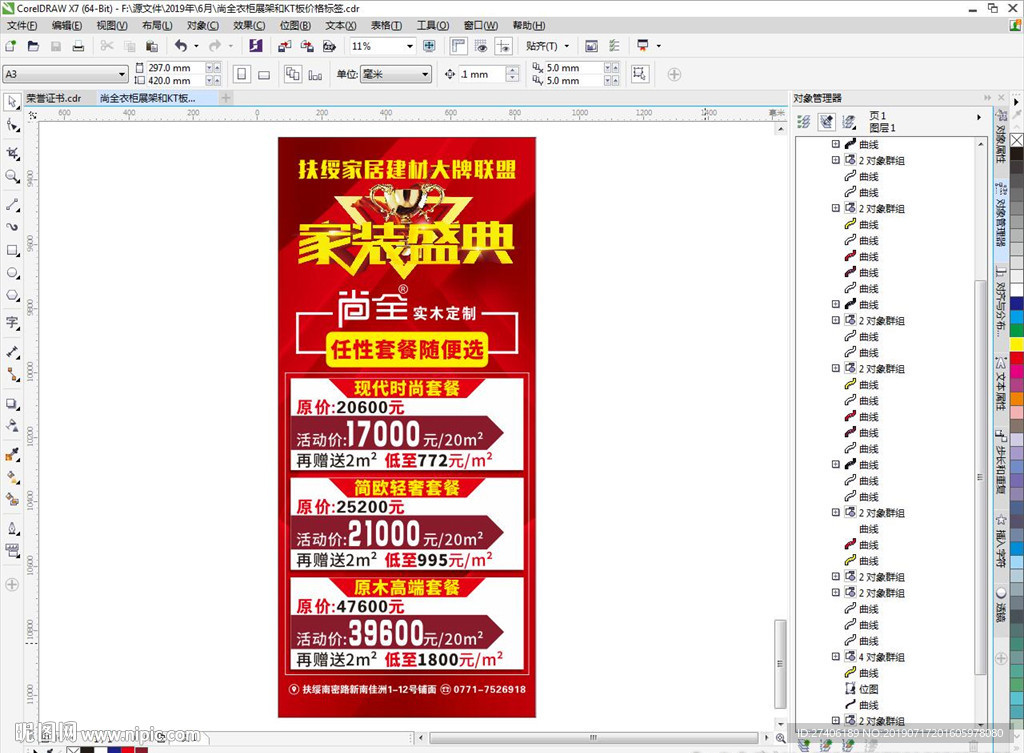Select the Crop tool
1024x753 pixels.
coord(12,153)
